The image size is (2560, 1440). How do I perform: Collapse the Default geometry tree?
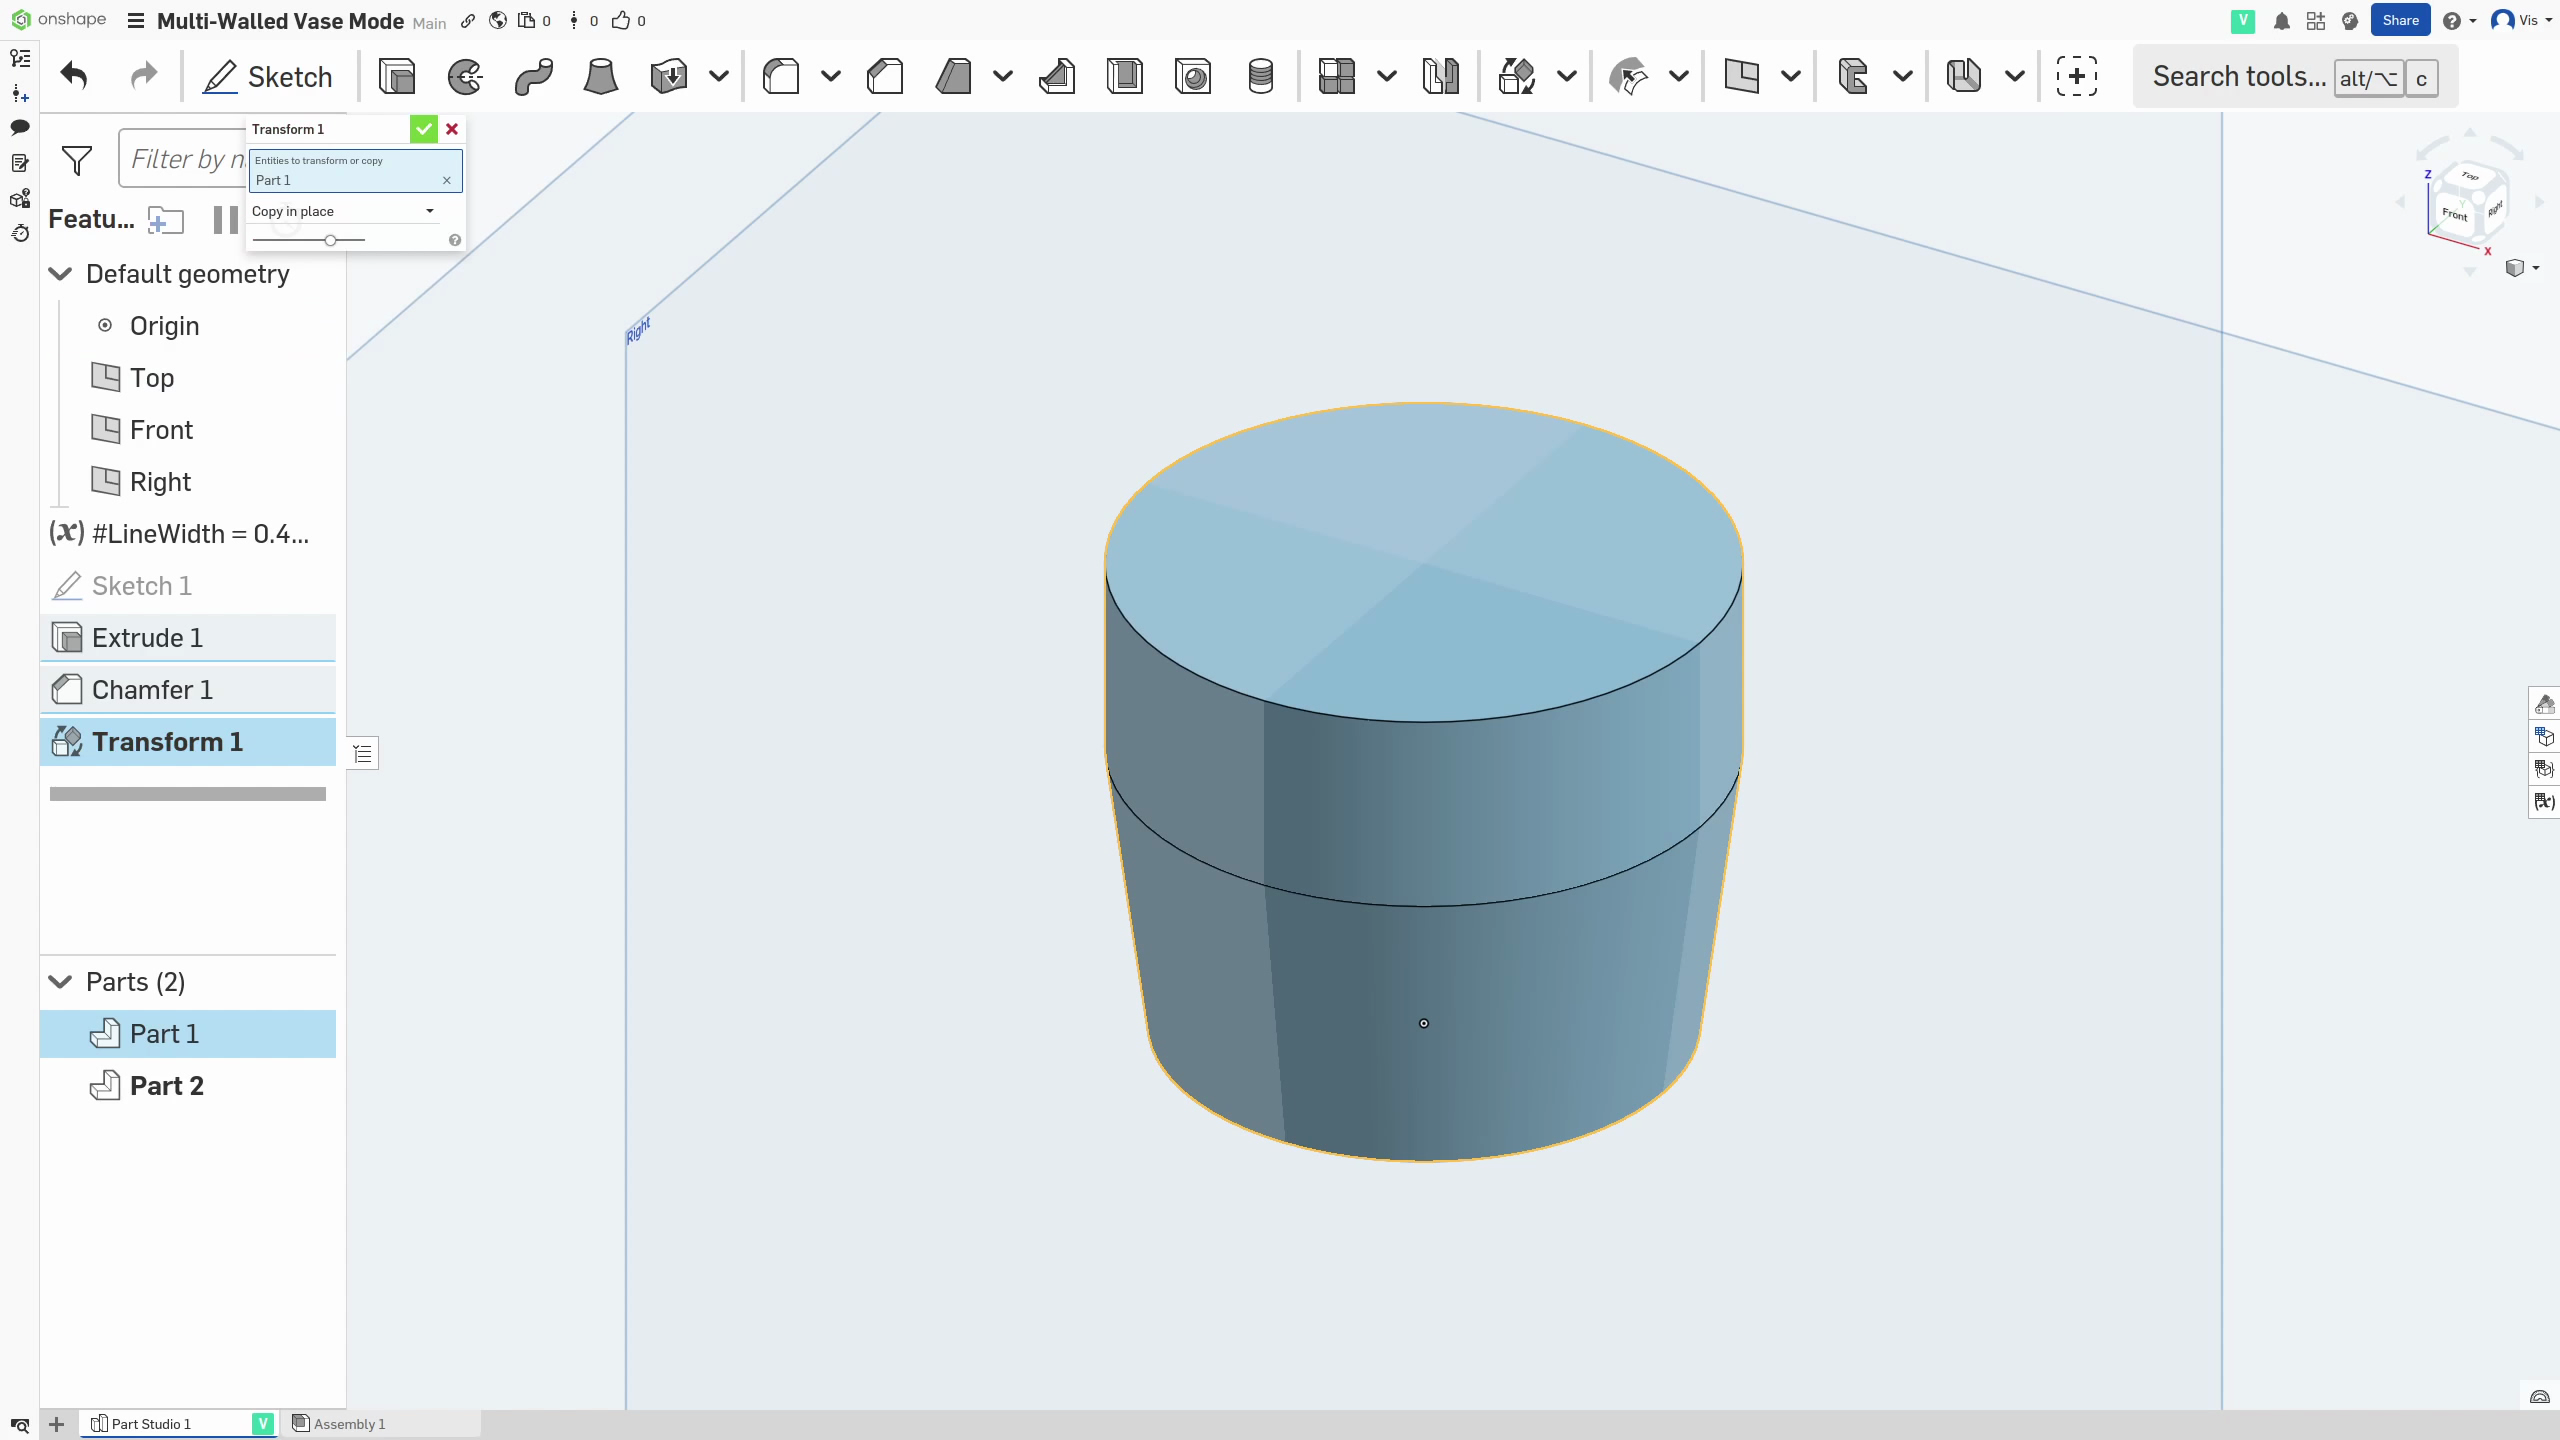point(61,274)
